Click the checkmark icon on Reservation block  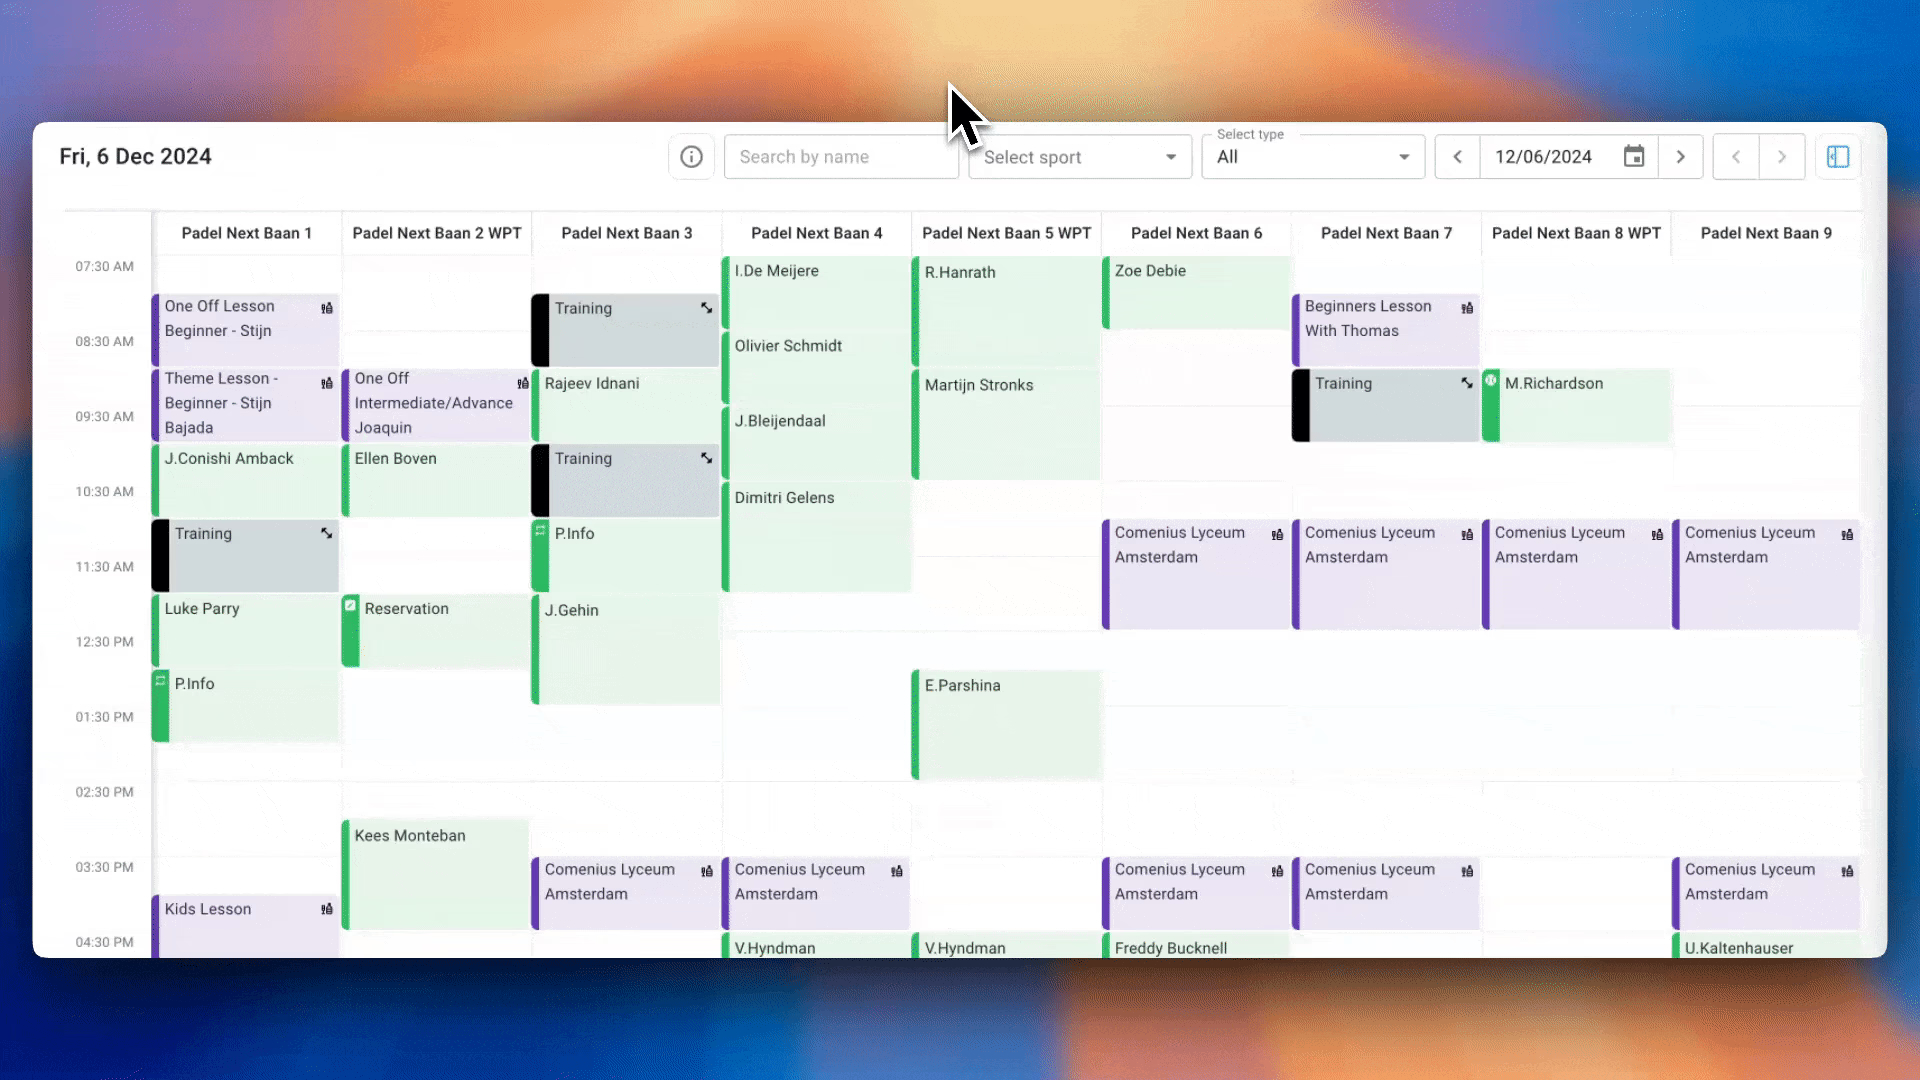click(x=350, y=605)
